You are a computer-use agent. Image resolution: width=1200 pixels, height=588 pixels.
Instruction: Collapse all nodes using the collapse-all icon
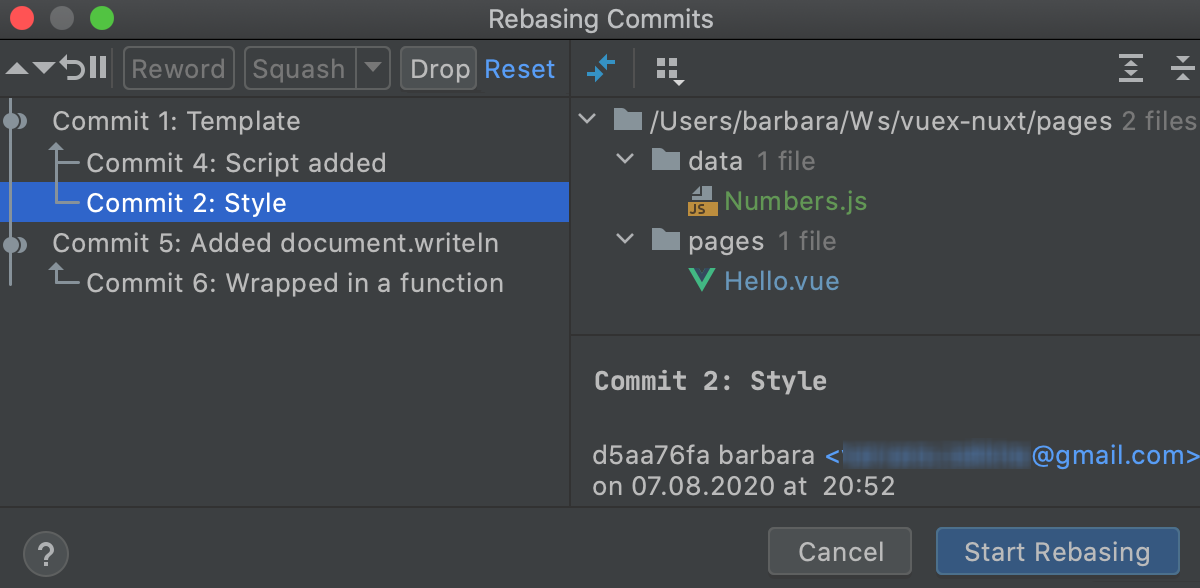1183,69
